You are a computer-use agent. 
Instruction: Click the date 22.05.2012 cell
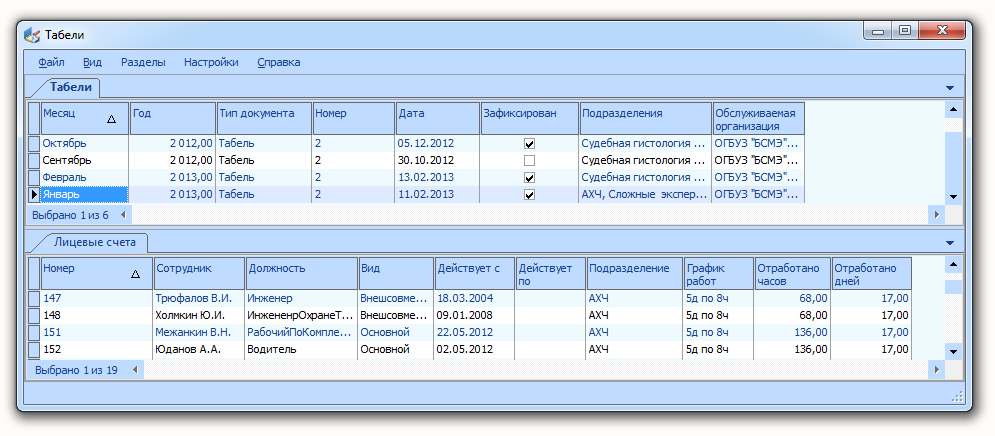[x=475, y=333]
